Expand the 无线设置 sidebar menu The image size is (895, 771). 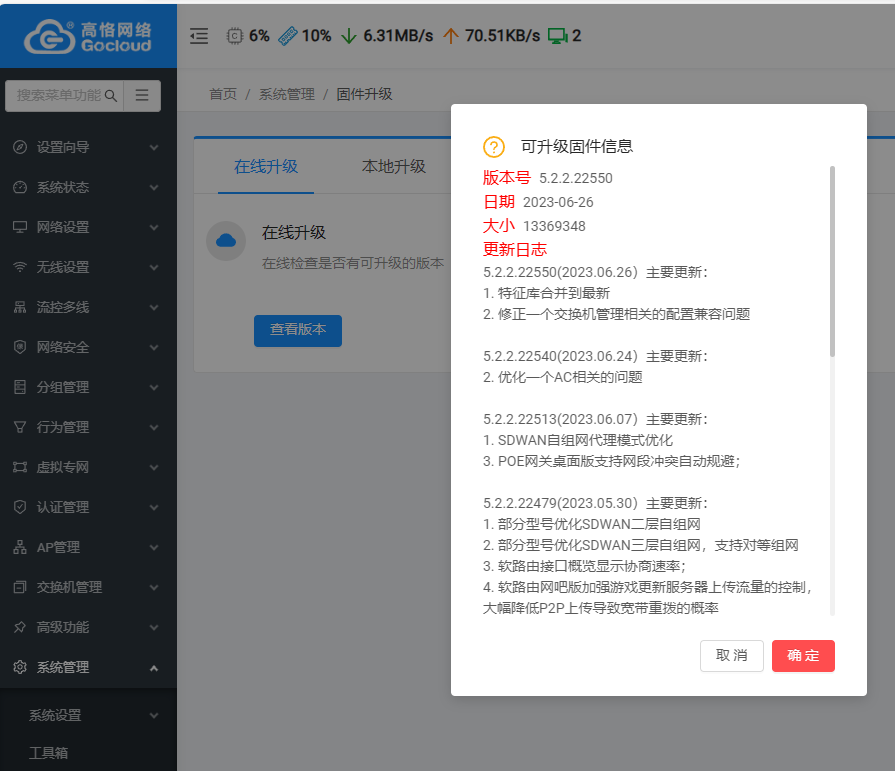pyautogui.click(x=88, y=267)
